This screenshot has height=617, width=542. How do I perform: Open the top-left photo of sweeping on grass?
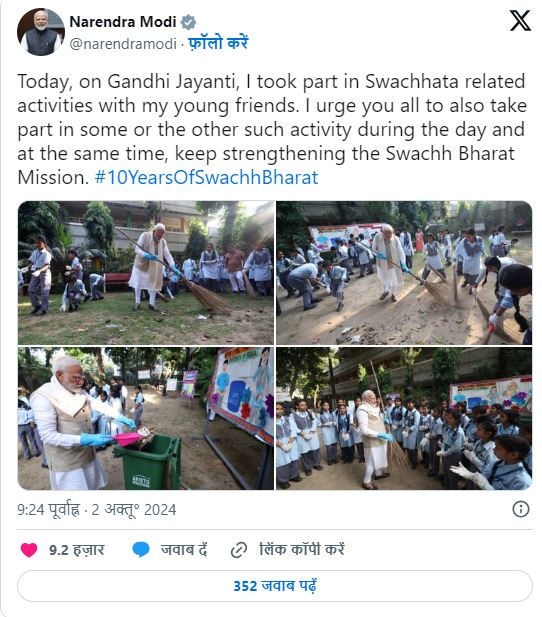146,273
